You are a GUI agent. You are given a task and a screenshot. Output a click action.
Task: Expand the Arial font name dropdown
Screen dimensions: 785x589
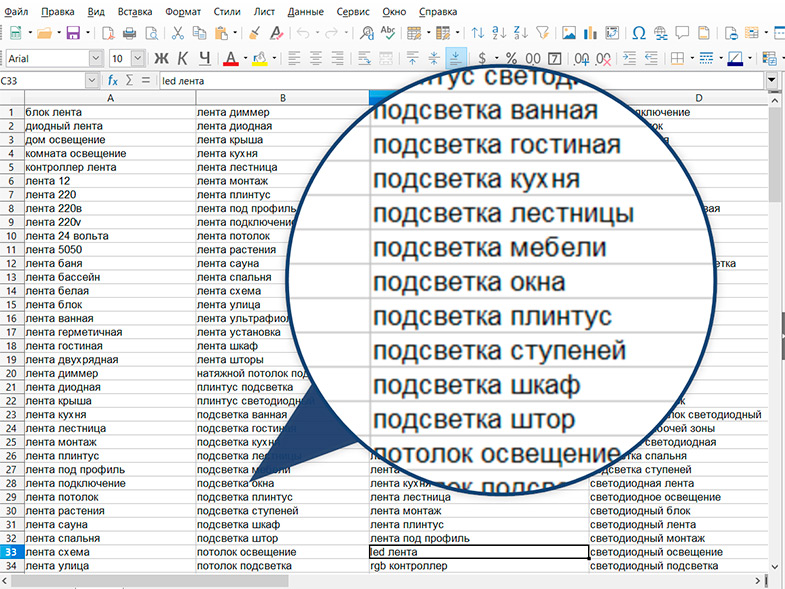coord(96,59)
